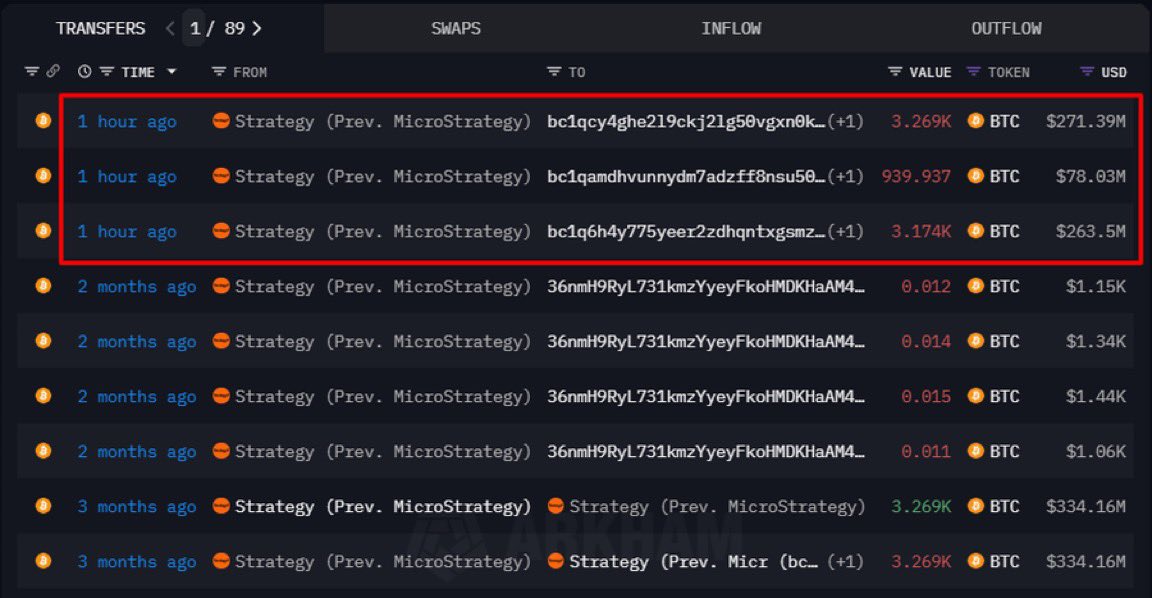Open 36nmH9RyL731 address in $1.15K row

point(706,287)
